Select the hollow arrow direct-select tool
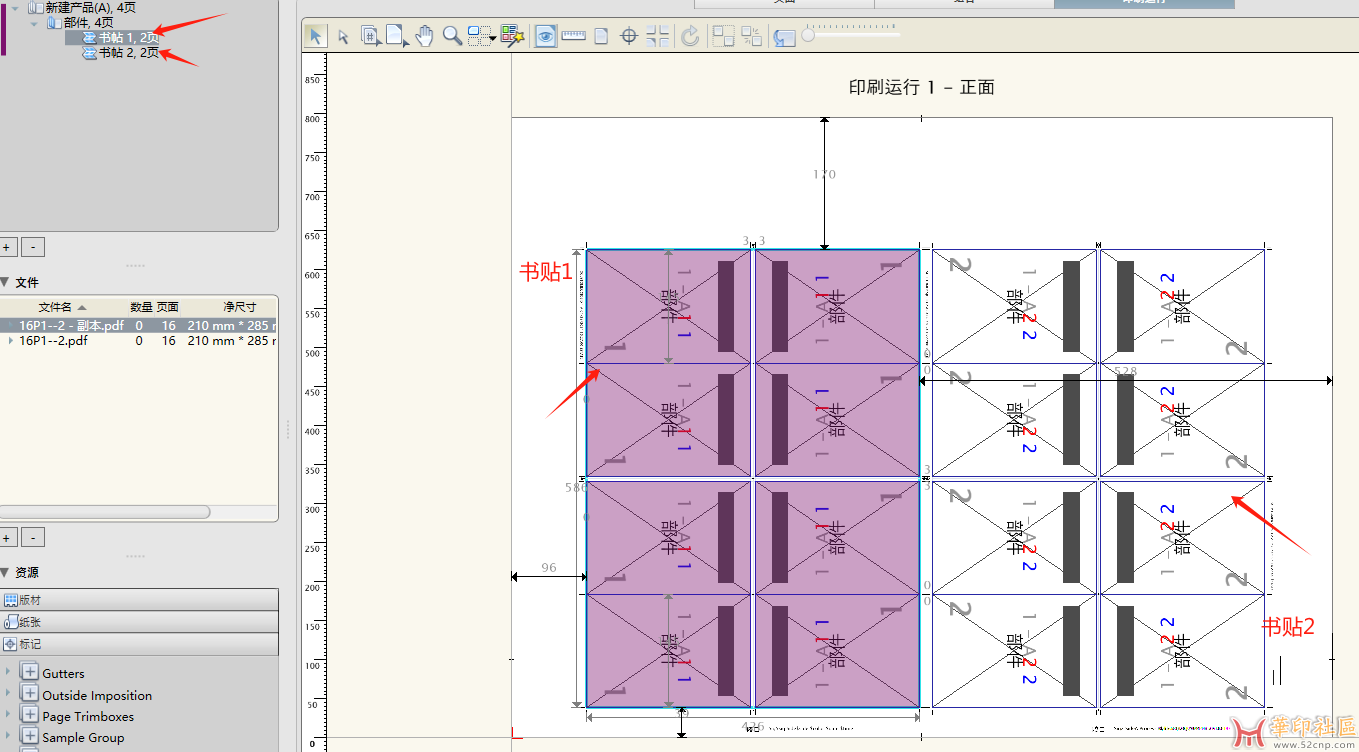The width and height of the screenshot is (1359, 752). (x=343, y=37)
